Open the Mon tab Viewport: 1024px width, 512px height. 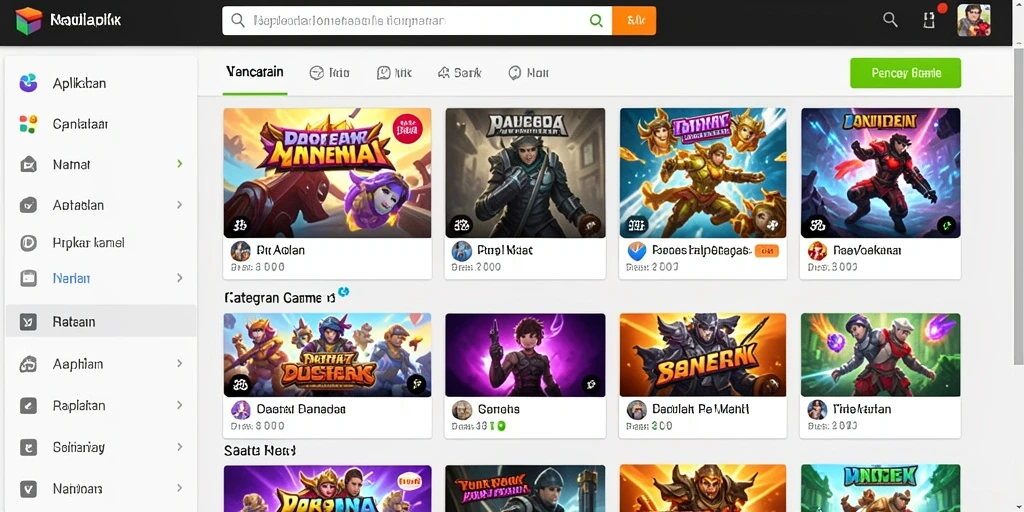click(528, 73)
